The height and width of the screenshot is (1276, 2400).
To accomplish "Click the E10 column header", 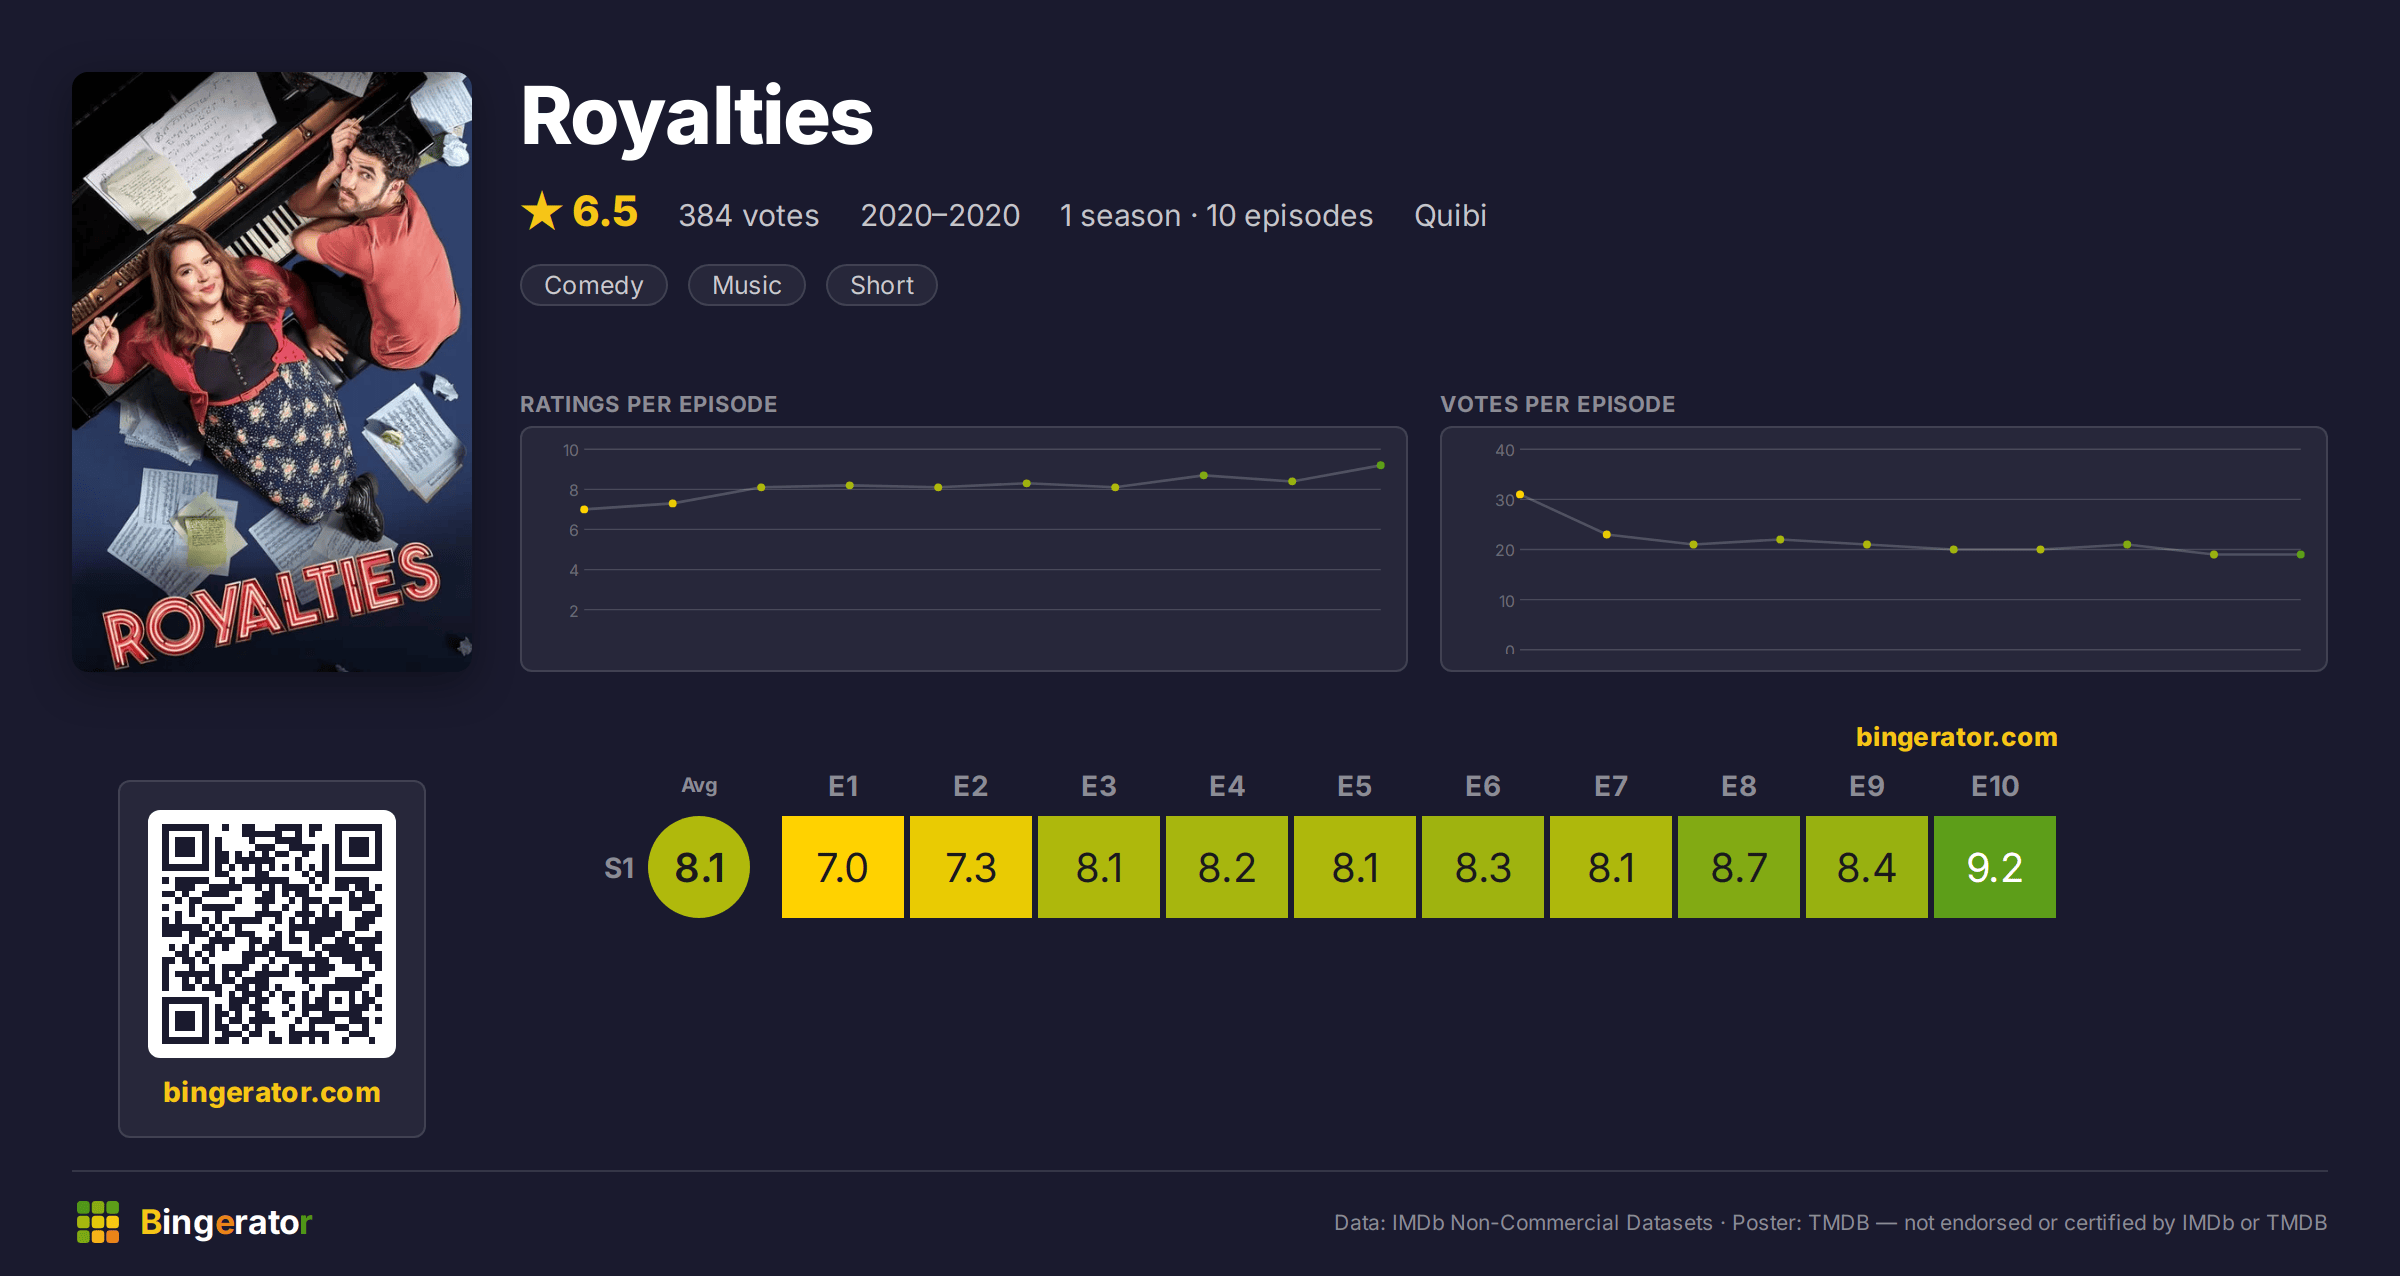I will [x=1995, y=786].
